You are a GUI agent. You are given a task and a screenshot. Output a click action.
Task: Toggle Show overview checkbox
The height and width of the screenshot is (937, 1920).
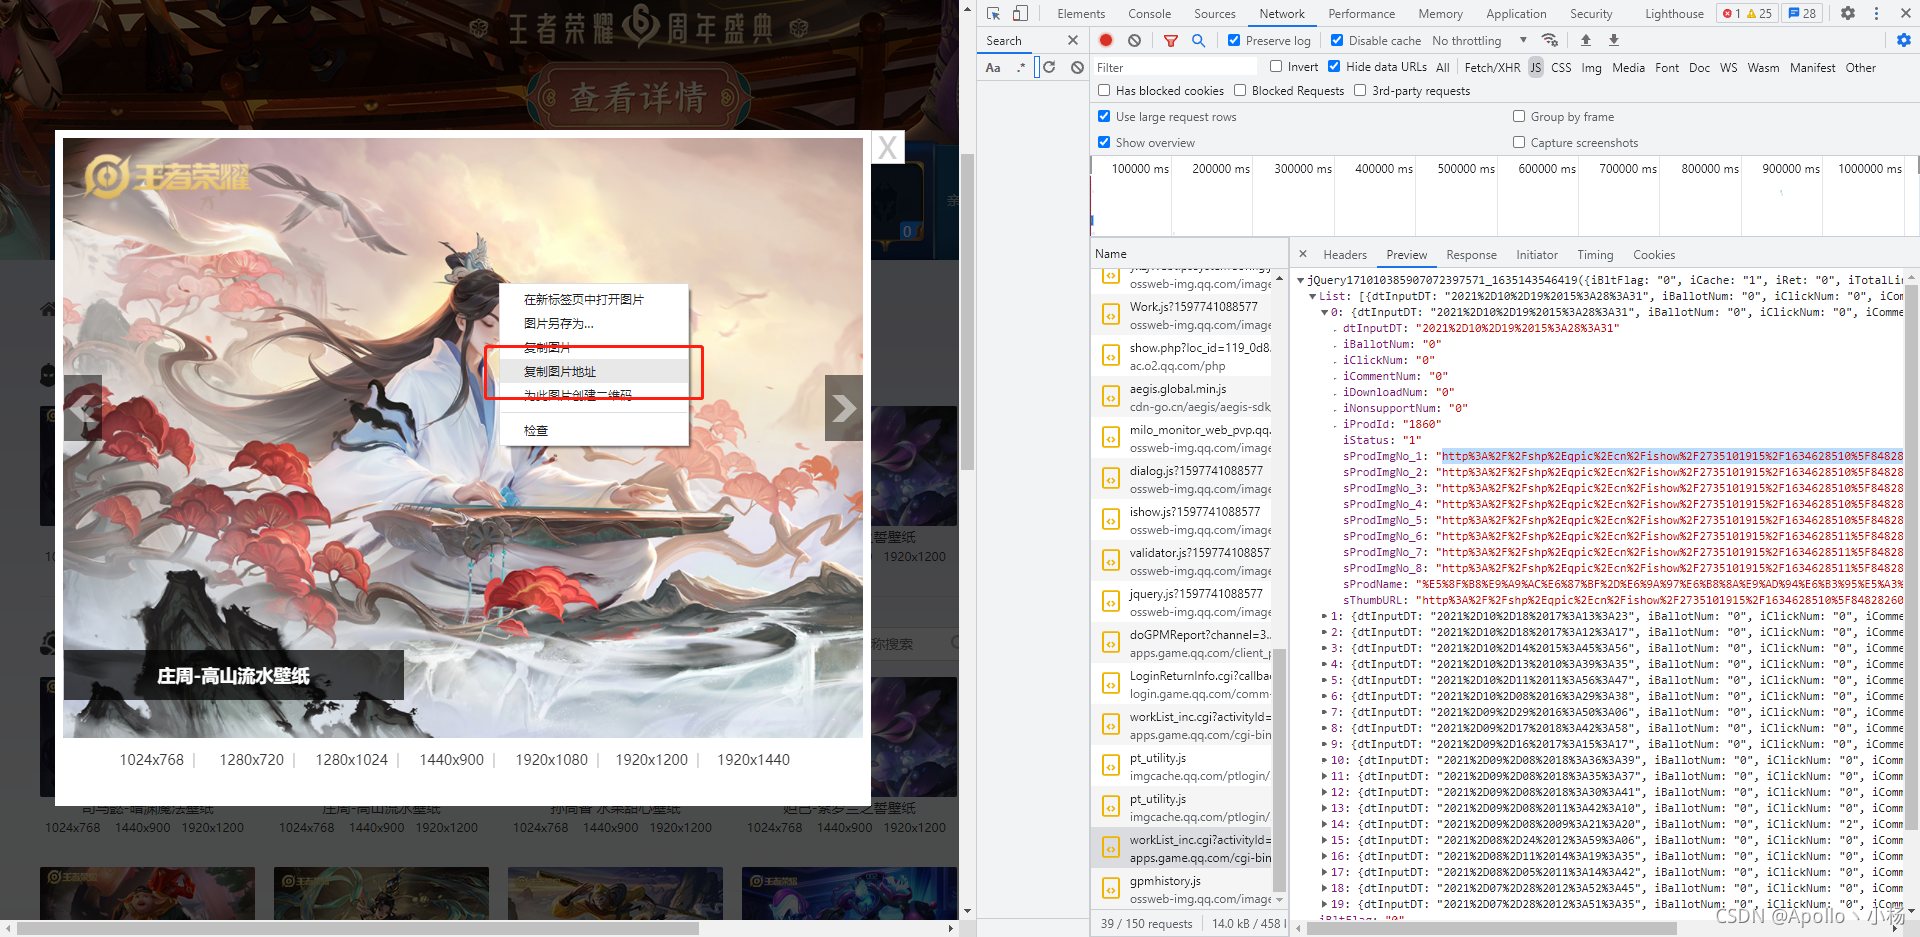[1104, 142]
